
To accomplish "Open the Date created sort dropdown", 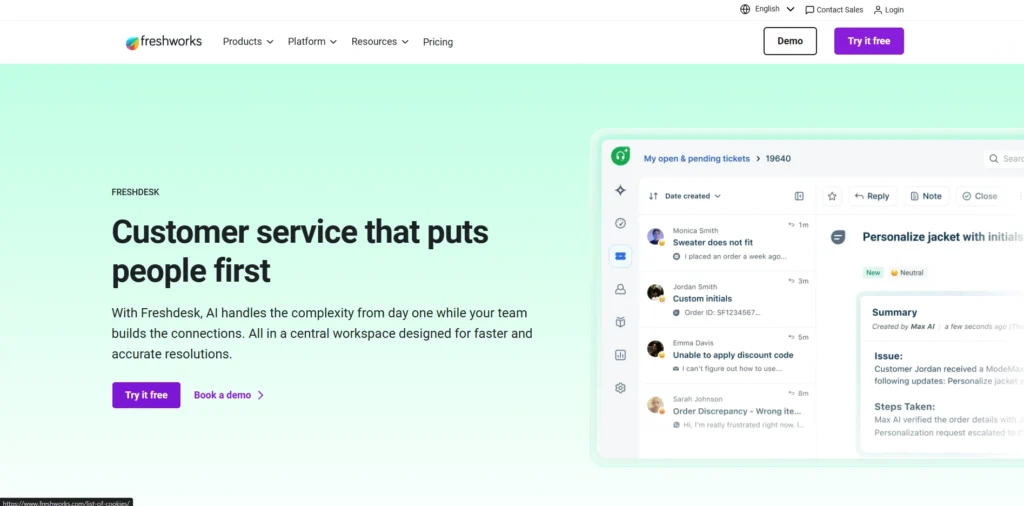I will coord(693,196).
